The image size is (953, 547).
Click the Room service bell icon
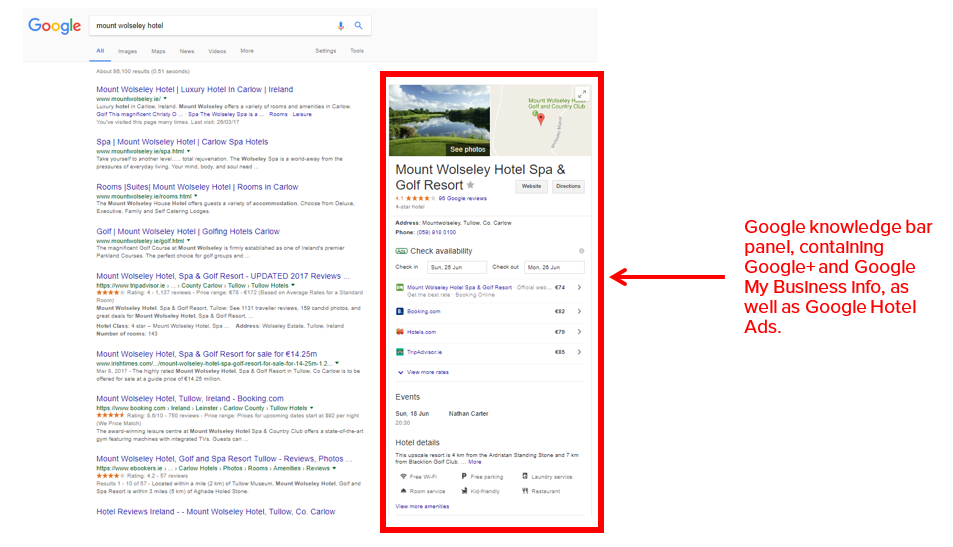(x=403, y=490)
